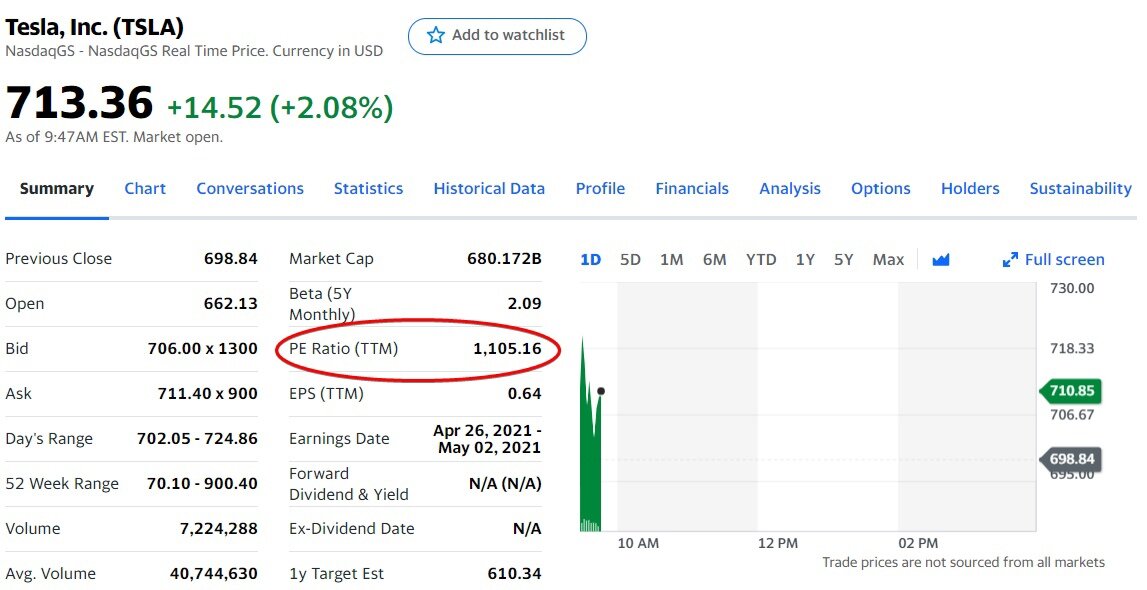Select the Max chart range
1147x590 pixels.
888,260
